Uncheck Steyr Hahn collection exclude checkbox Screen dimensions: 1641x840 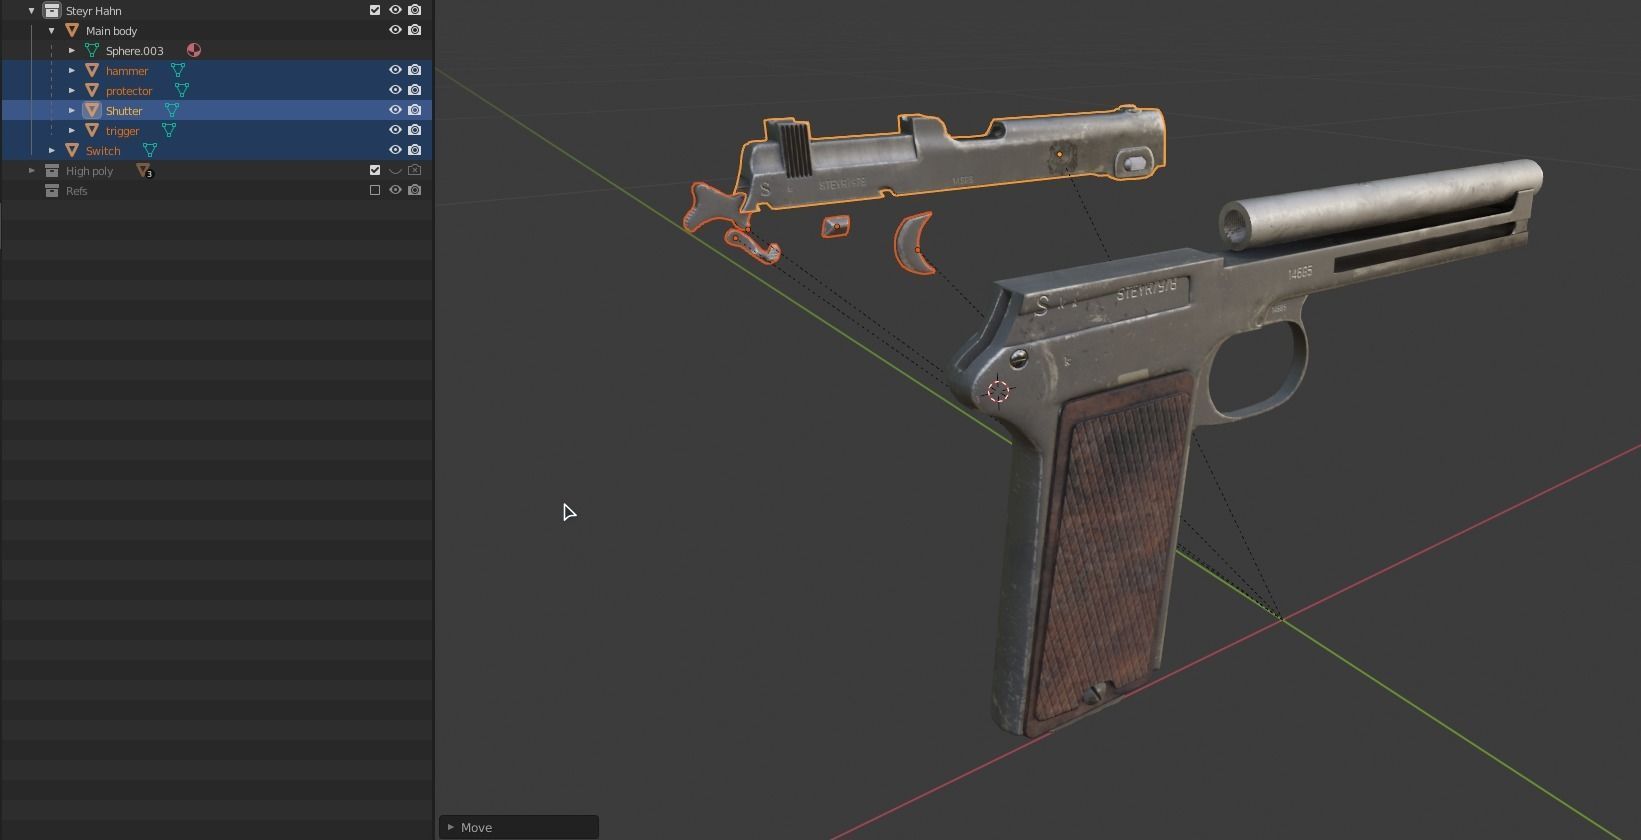coord(375,10)
